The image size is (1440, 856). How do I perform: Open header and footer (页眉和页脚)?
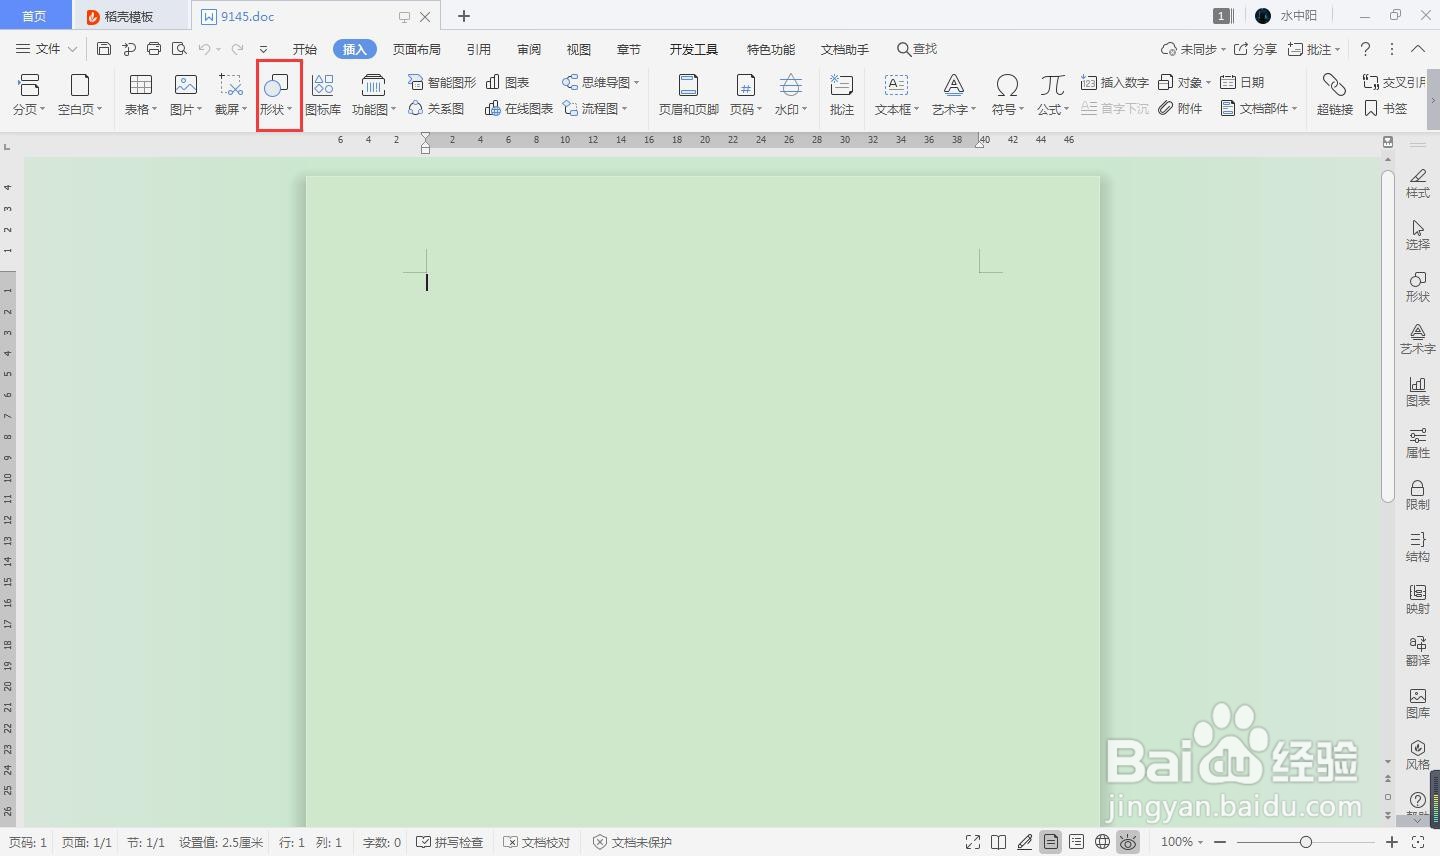point(688,95)
